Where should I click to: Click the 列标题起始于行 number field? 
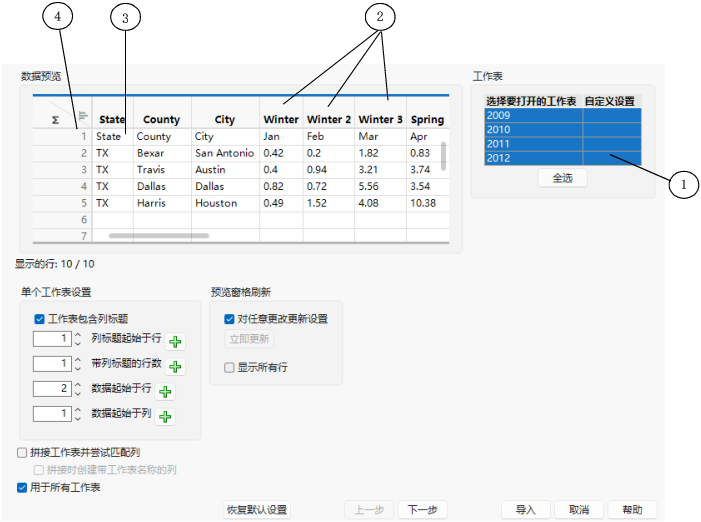tap(52, 339)
